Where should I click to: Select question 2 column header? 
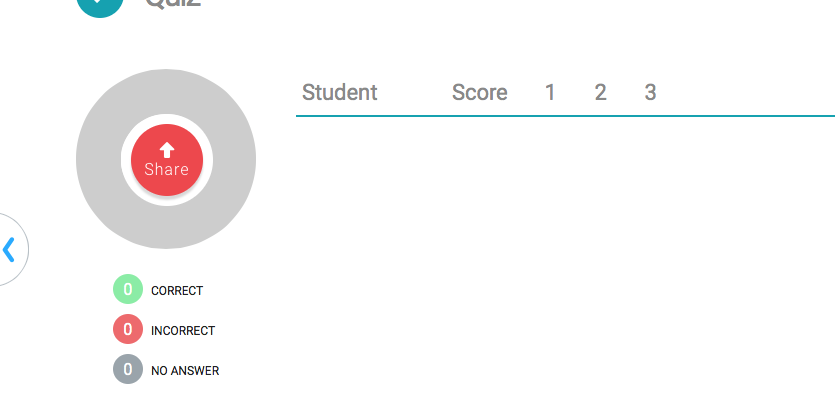600,93
